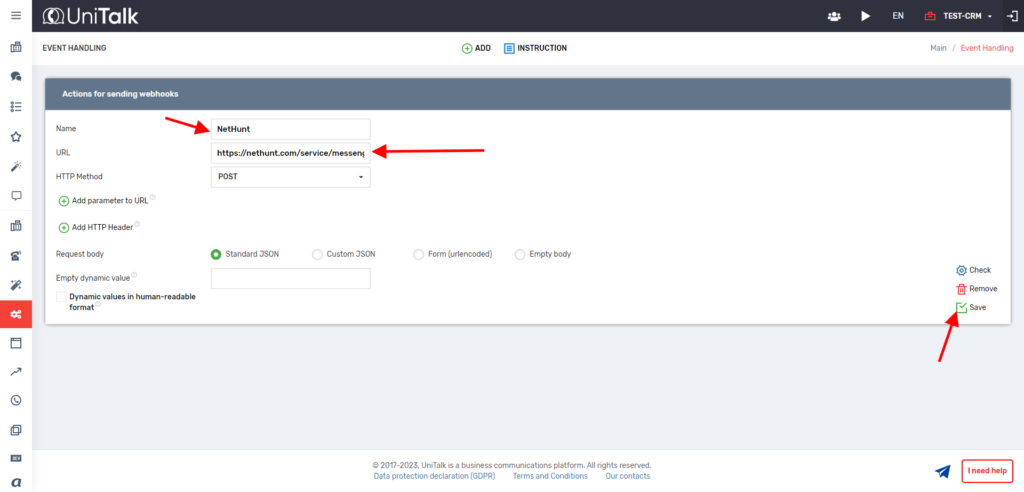Open the hamburger menu at top left
The width and height of the screenshot is (1024, 492).
click(16, 15)
